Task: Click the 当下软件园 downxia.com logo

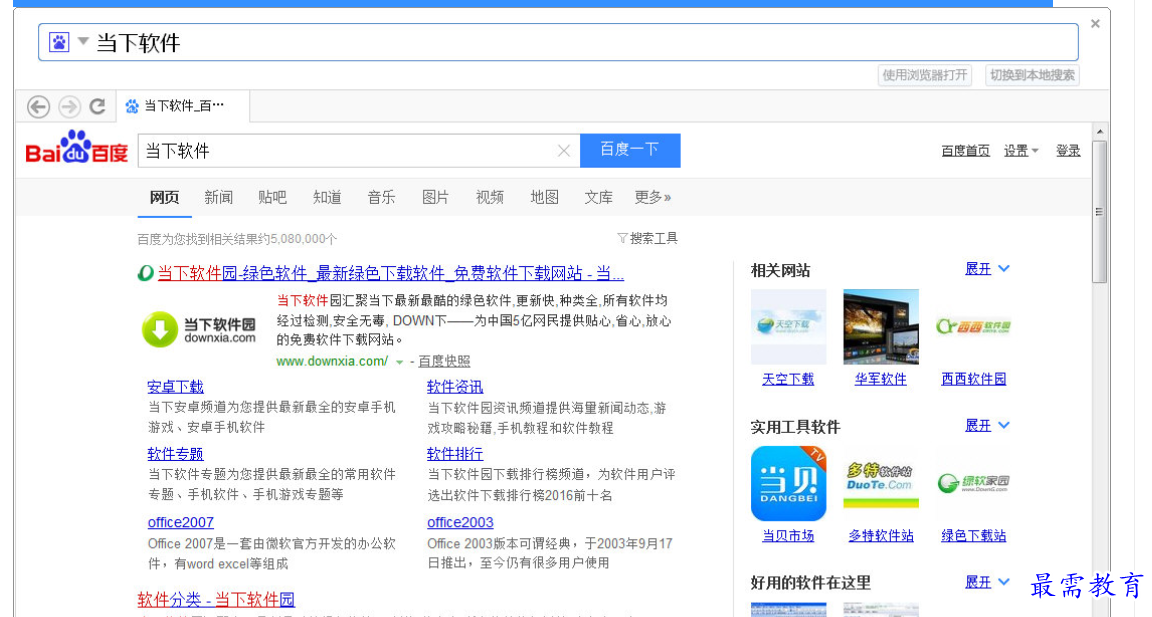Action: point(199,330)
